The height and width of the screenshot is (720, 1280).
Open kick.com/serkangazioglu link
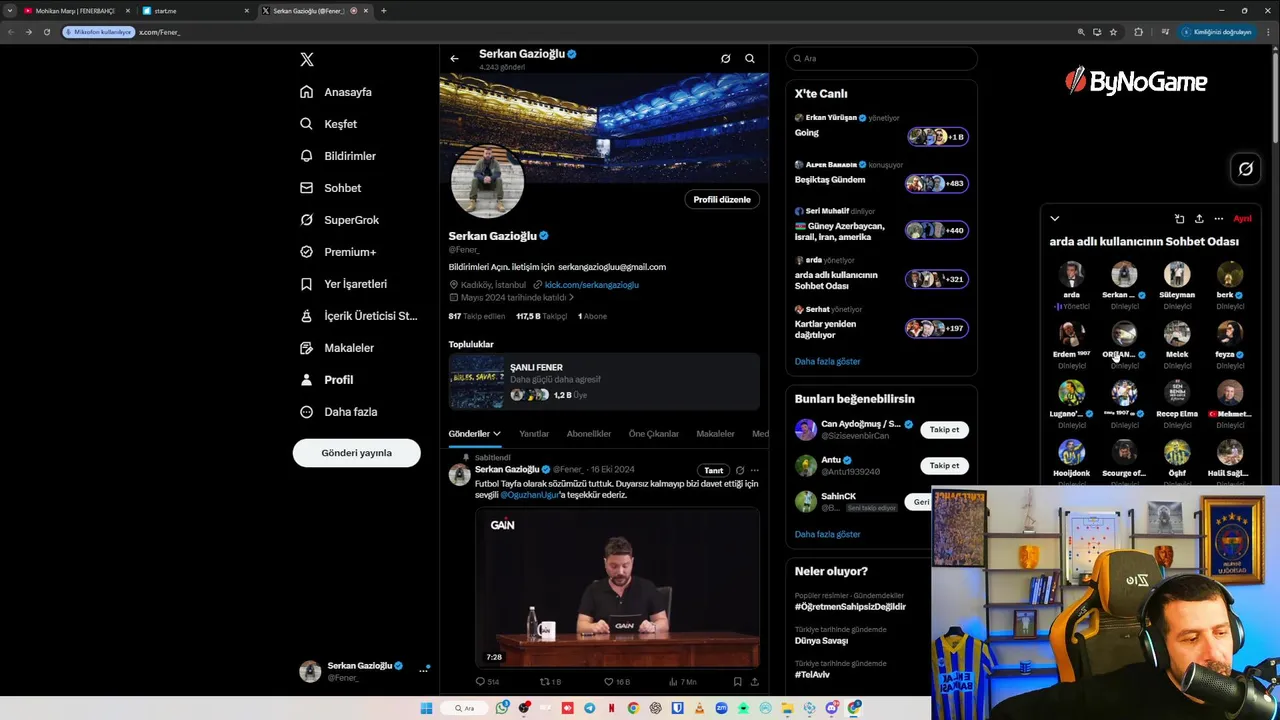[x=592, y=285]
